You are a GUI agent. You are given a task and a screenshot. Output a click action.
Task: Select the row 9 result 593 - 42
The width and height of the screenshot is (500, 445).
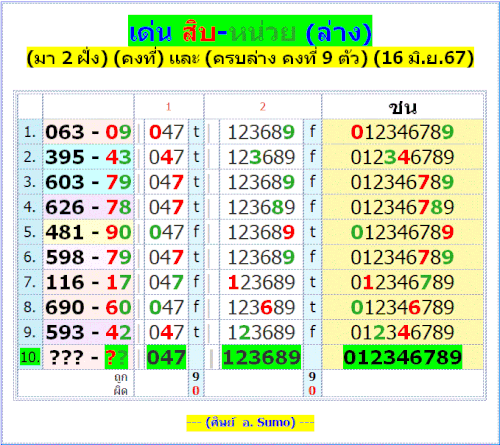88,332
